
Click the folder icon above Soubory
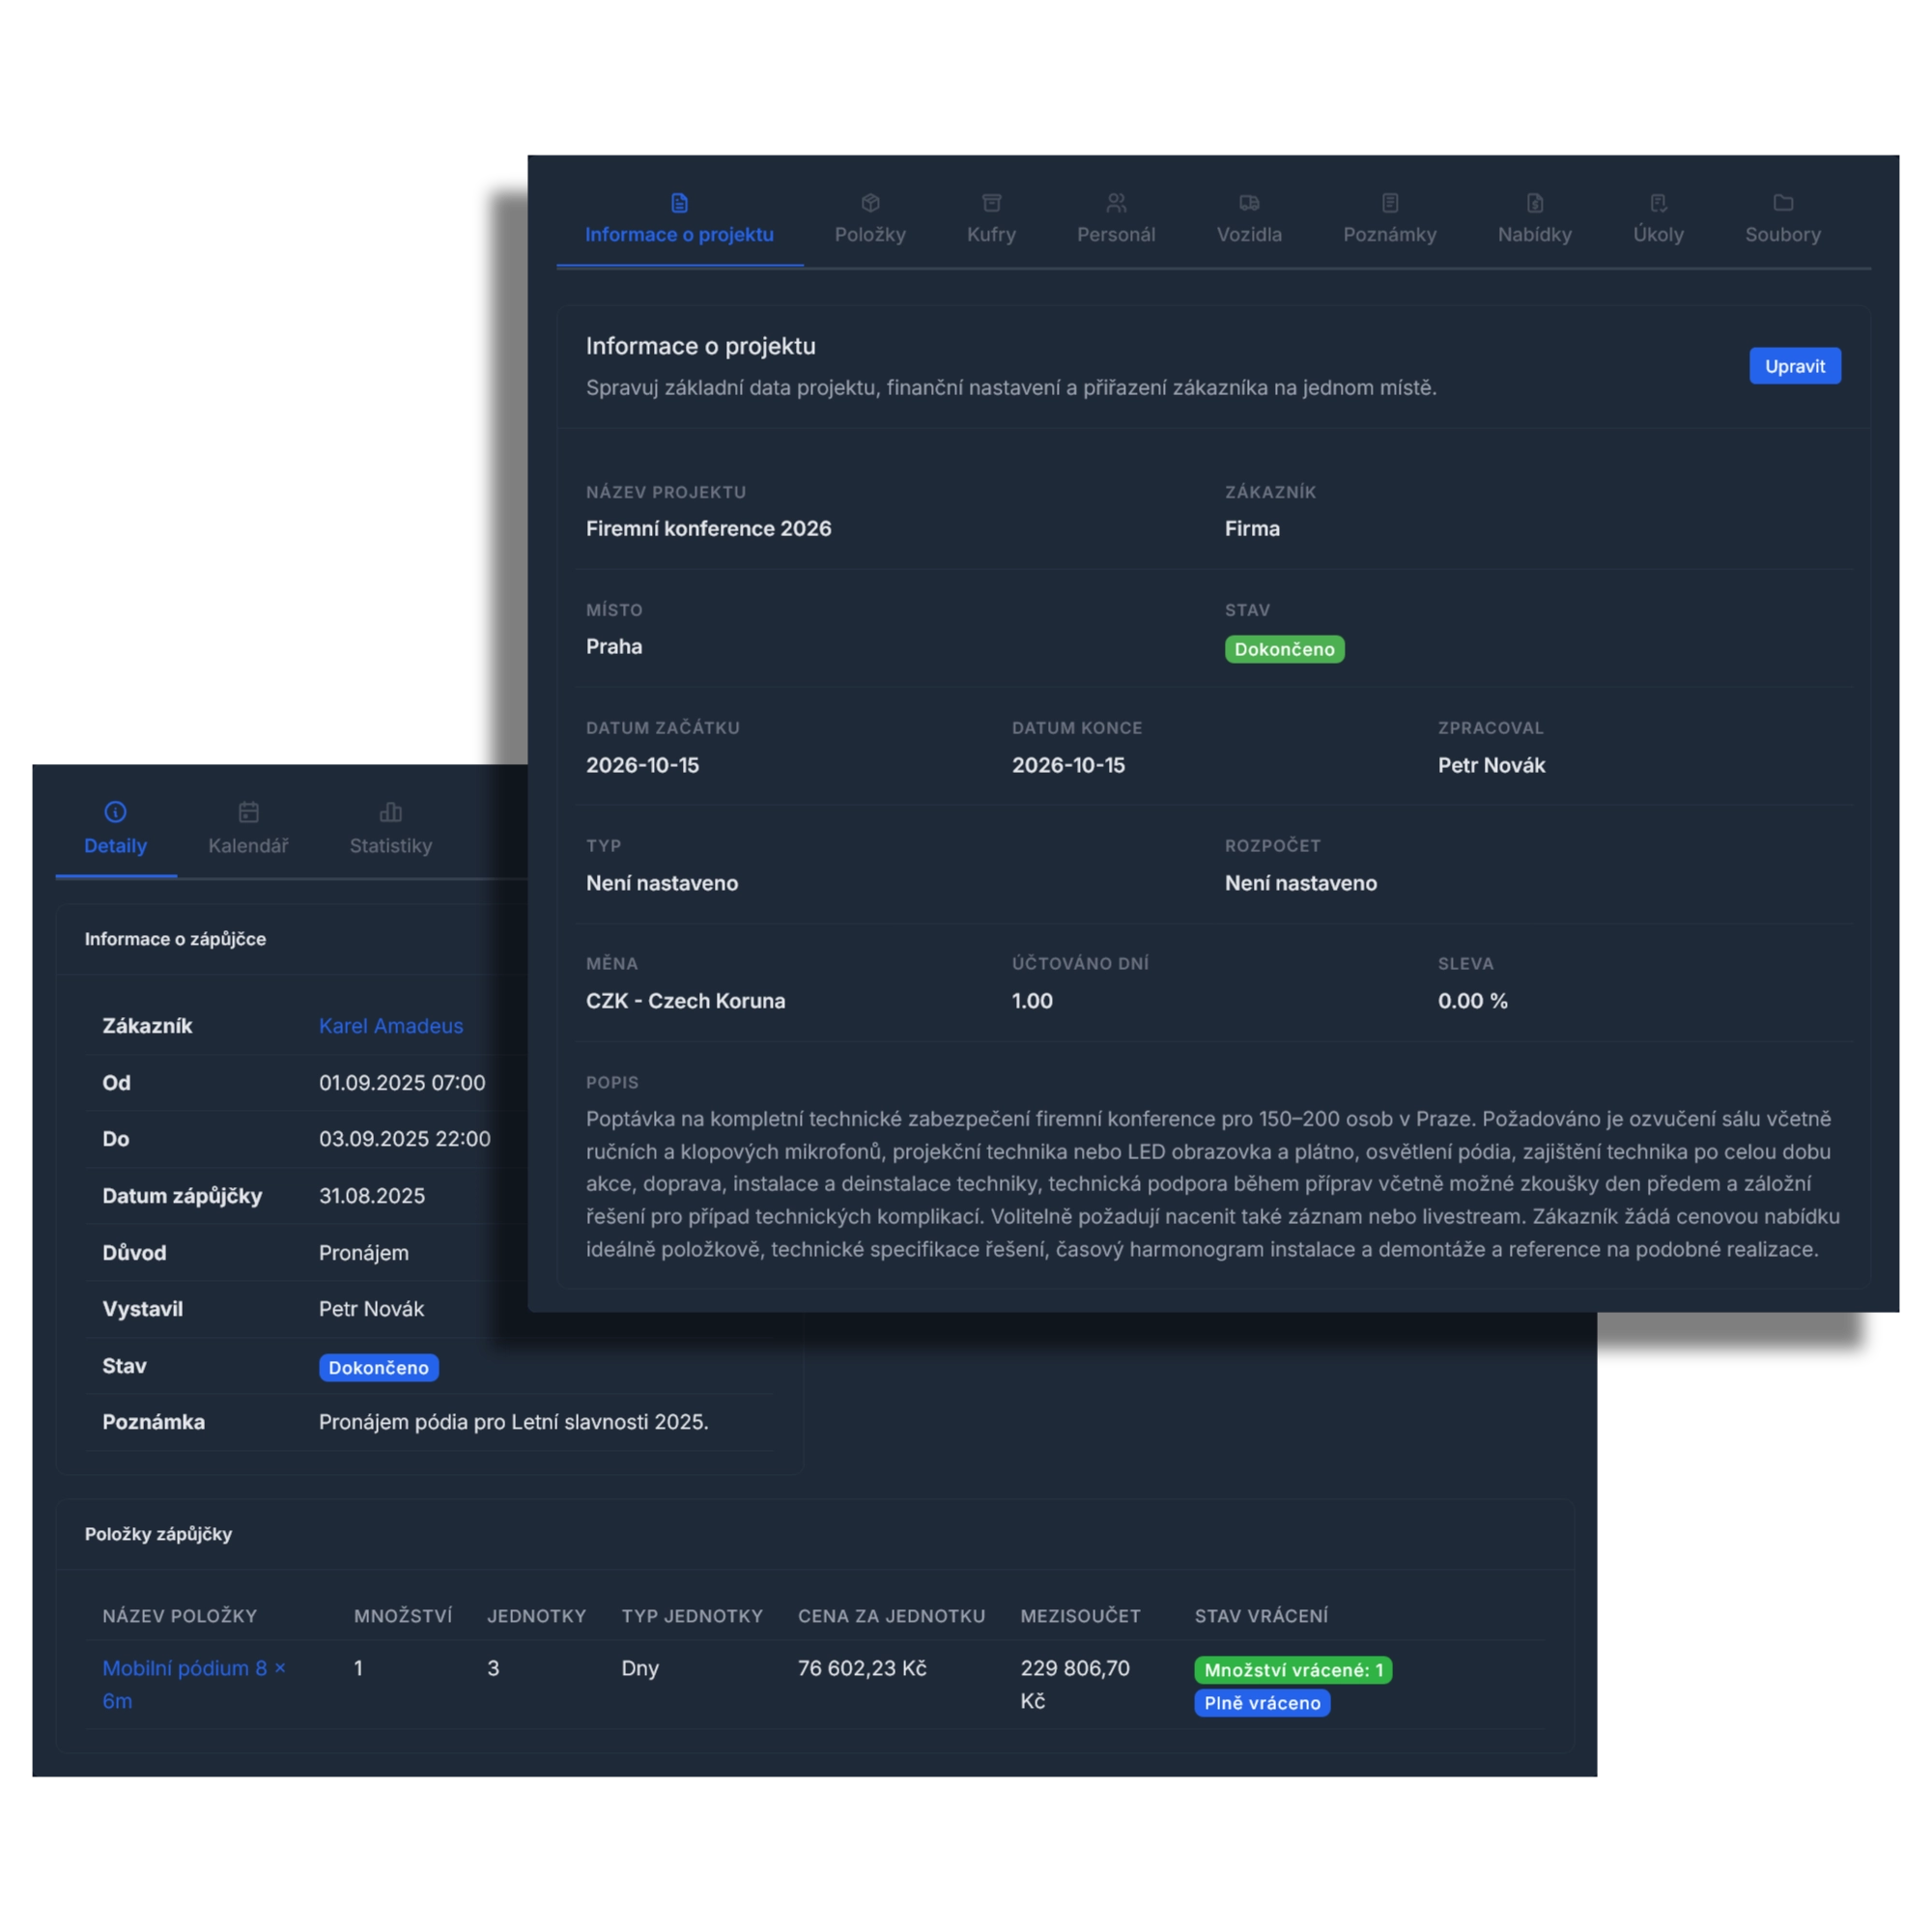click(1782, 203)
